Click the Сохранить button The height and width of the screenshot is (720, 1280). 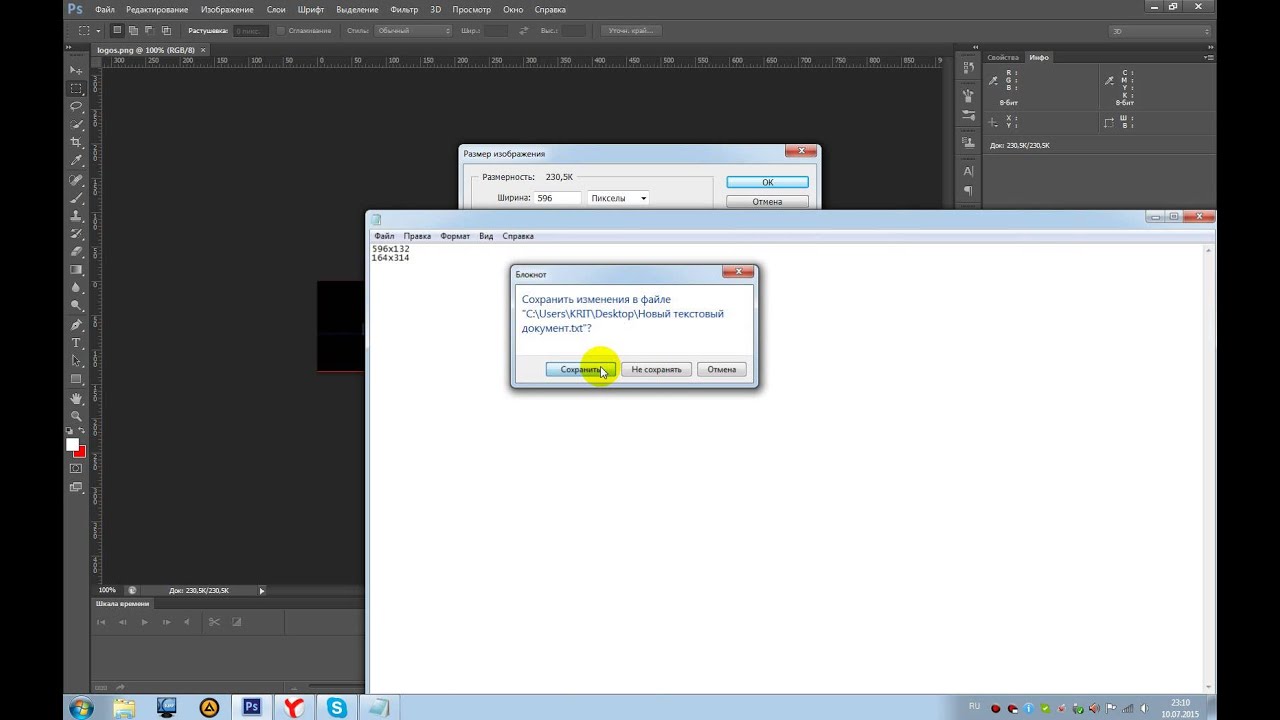coord(580,369)
